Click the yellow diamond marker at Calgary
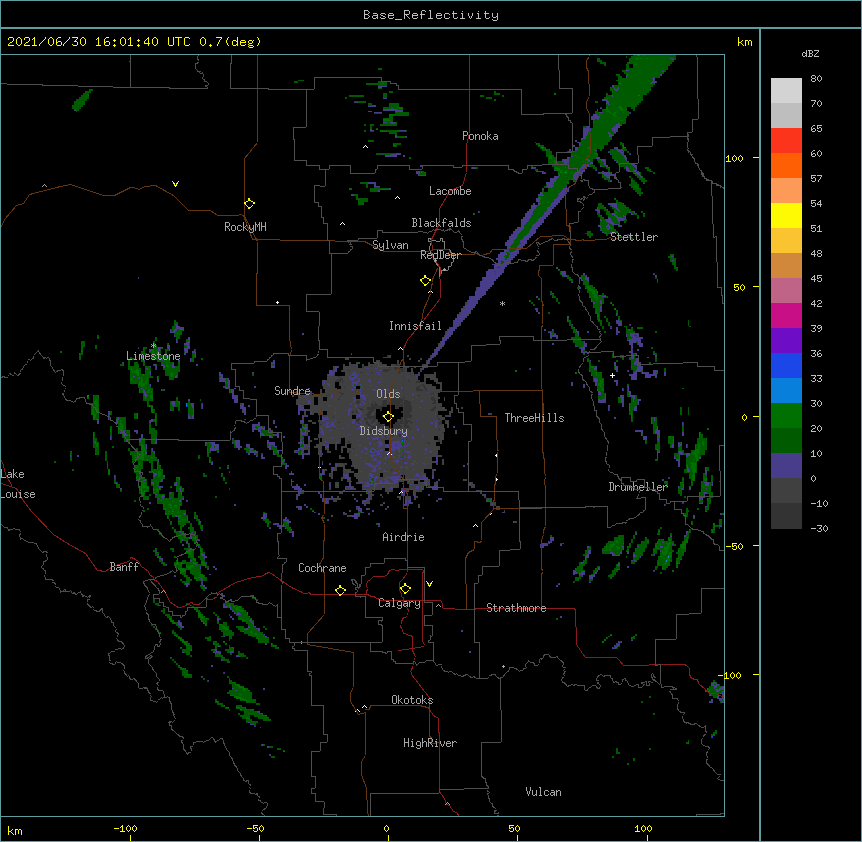Image resolution: width=862 pixels, height=842 pixels. tap(405, 589)
